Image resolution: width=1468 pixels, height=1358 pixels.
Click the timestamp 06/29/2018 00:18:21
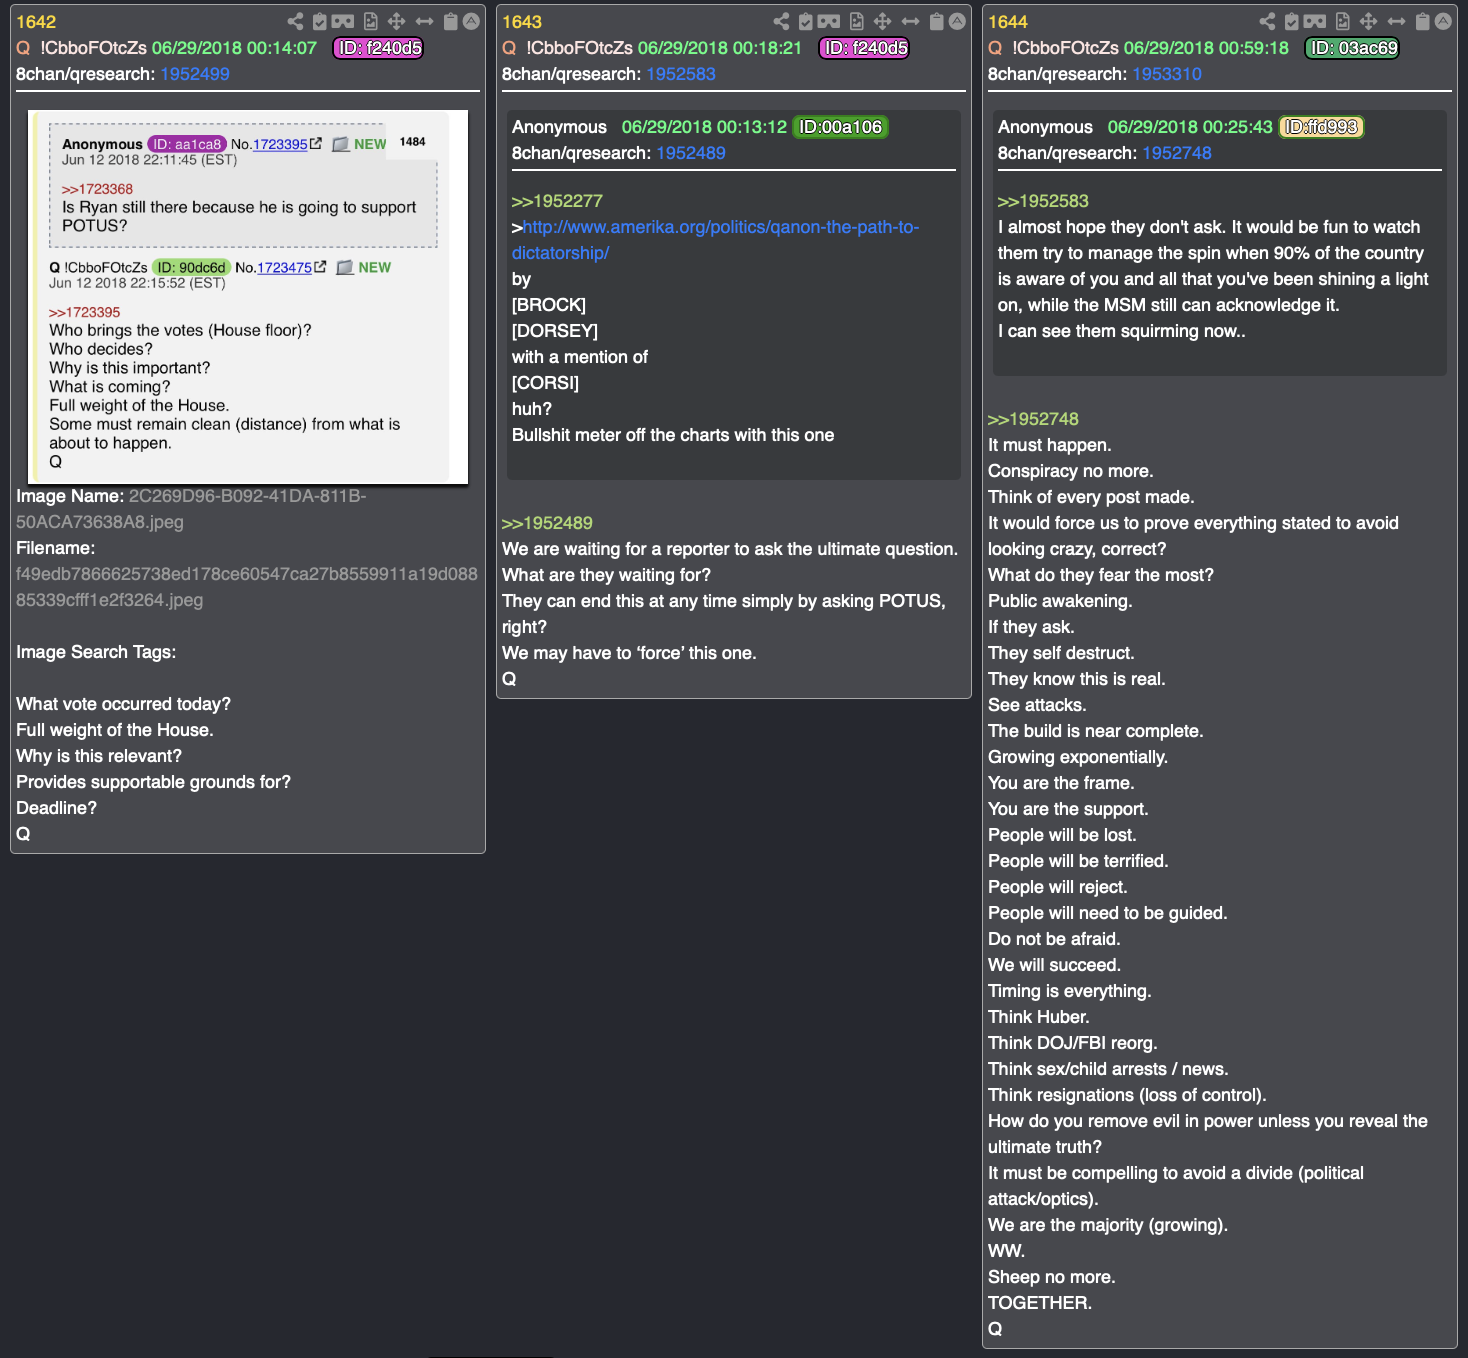(720, 48)
